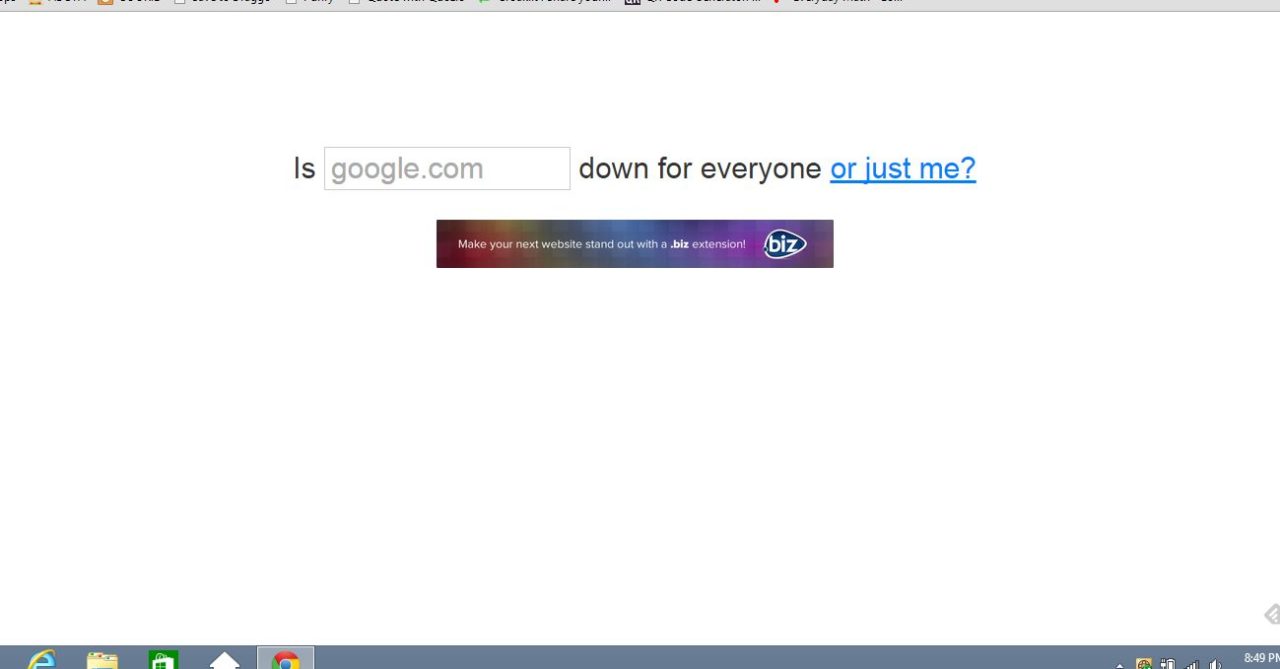Screen dimensions: 1280x669
Task: Show hidden tray icons arrow
Action: (x=1119, y=666)
